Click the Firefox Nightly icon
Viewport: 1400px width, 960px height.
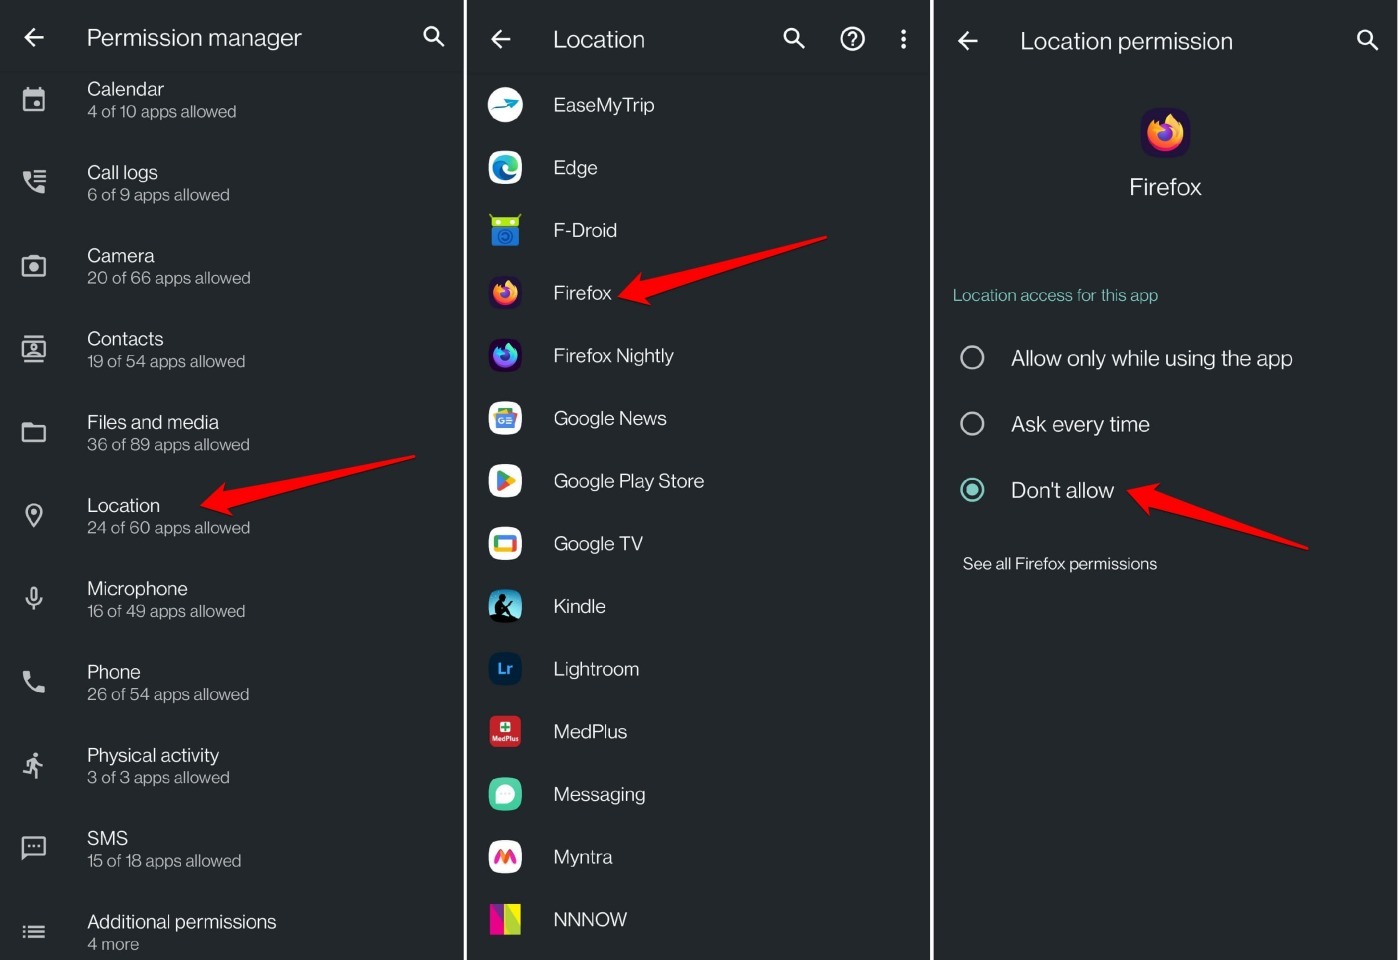505,355
